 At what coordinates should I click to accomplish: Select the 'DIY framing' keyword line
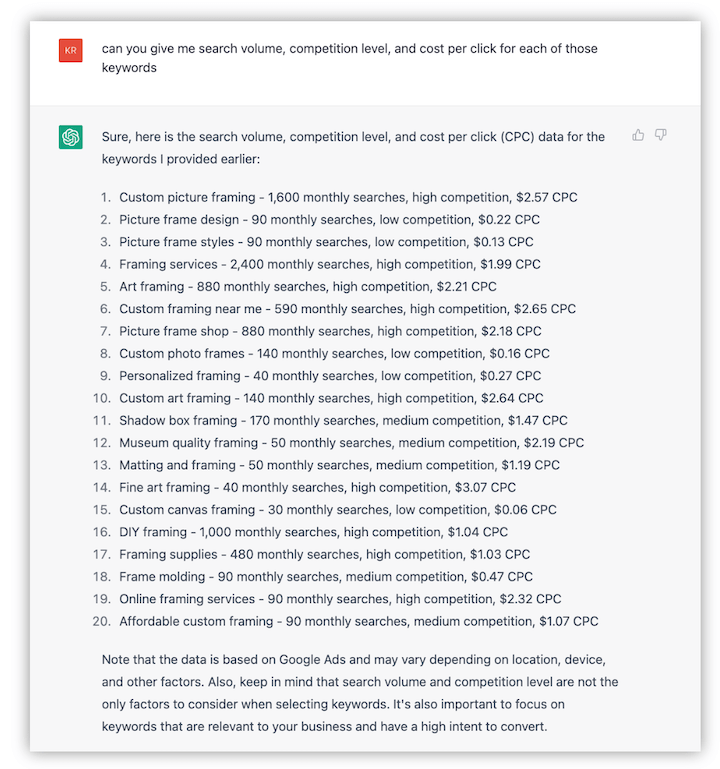click(327, 532)
